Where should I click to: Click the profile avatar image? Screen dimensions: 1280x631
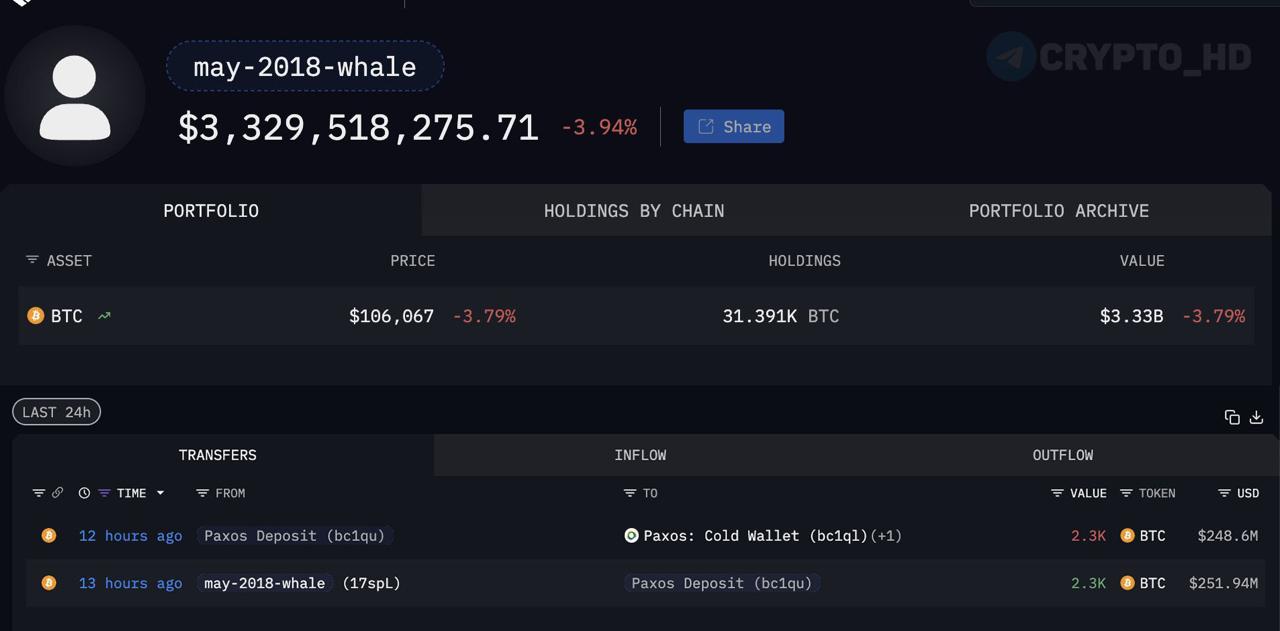[75, 96]
